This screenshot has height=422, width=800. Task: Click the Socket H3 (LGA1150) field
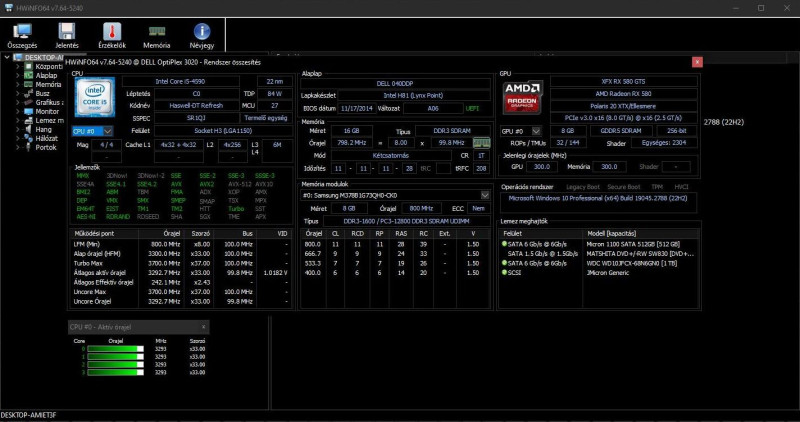click(223, 131)
